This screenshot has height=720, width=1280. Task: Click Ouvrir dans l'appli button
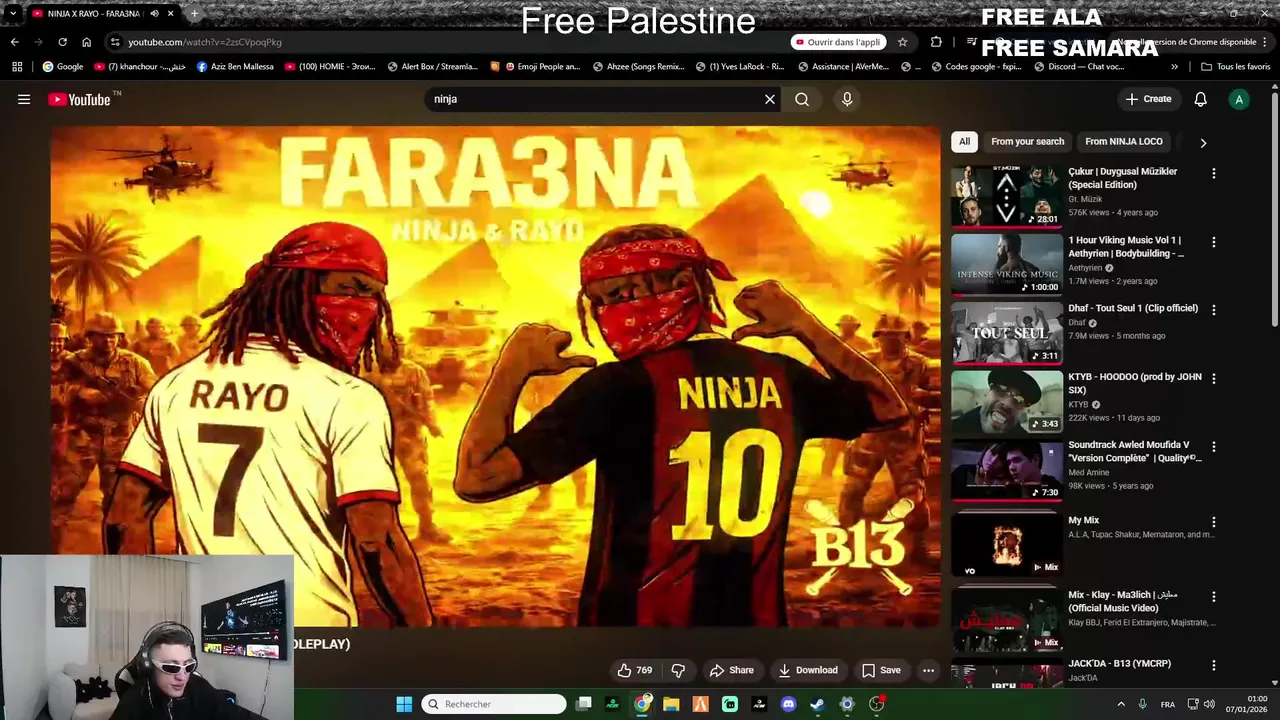838,42
